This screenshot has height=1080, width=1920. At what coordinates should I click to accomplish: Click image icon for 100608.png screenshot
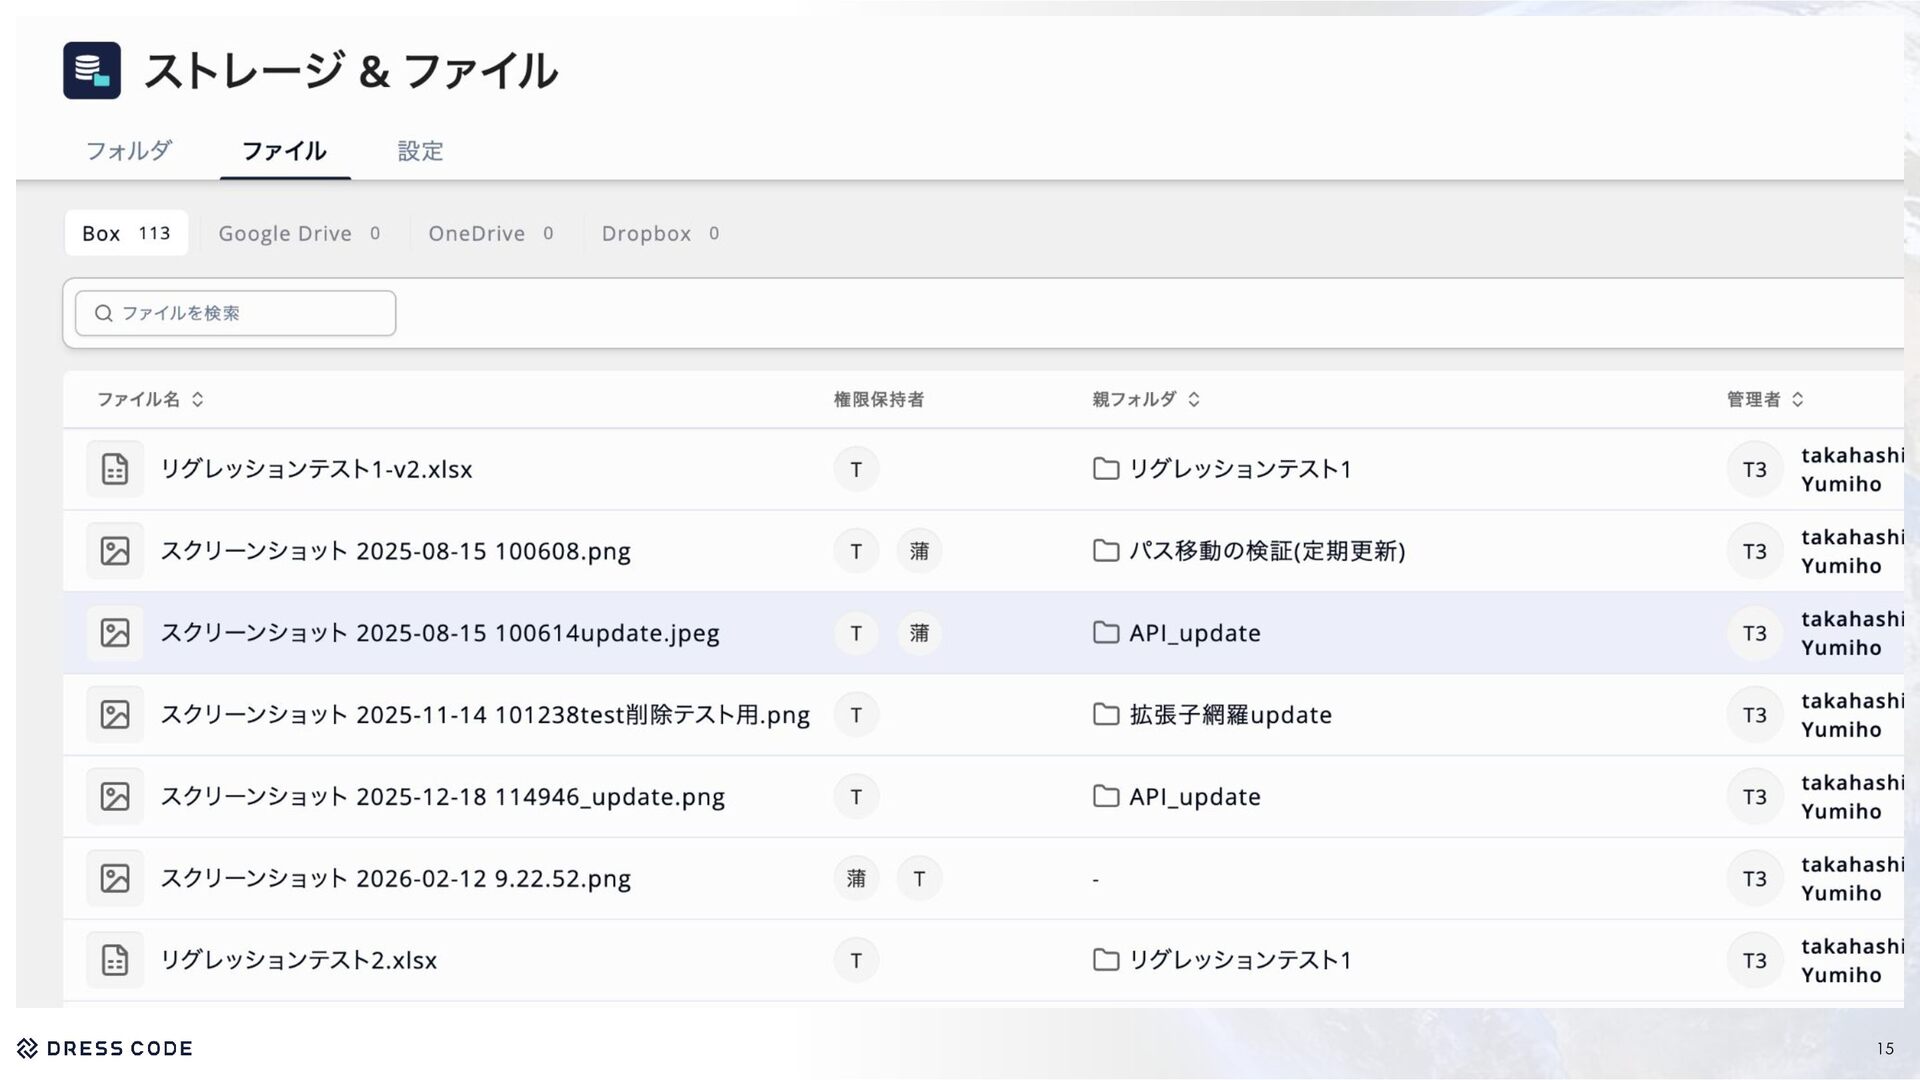pyautogui.click(x=115, y=551)
